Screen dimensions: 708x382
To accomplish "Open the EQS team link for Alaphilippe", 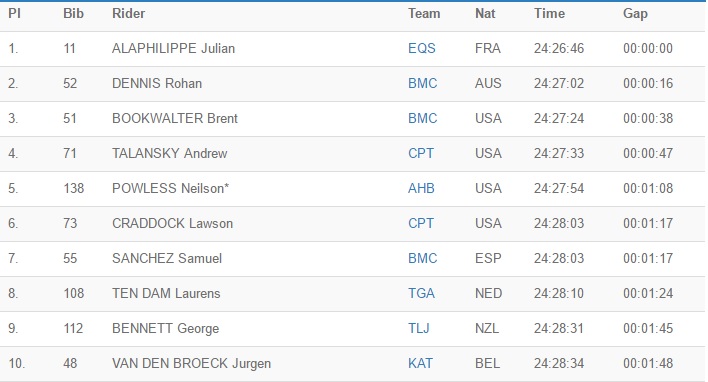I will tap(422, 48).
